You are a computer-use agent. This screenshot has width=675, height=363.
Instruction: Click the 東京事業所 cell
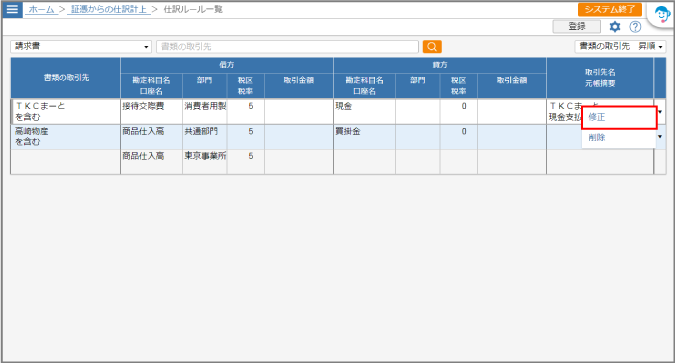pyautogui.click(x=205, y=161)
